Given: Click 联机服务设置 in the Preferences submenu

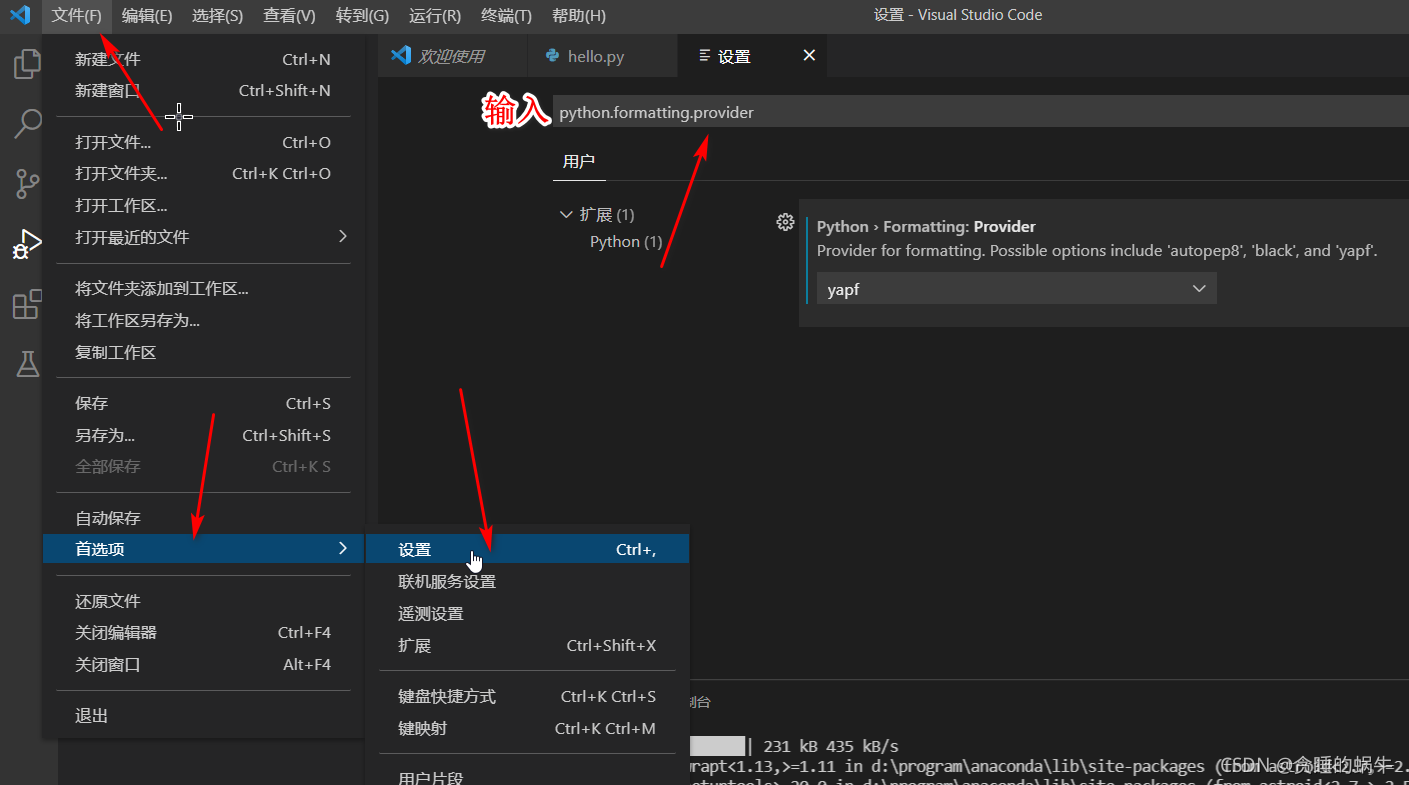Looking at the screenshot, I should tap(527, 581).
